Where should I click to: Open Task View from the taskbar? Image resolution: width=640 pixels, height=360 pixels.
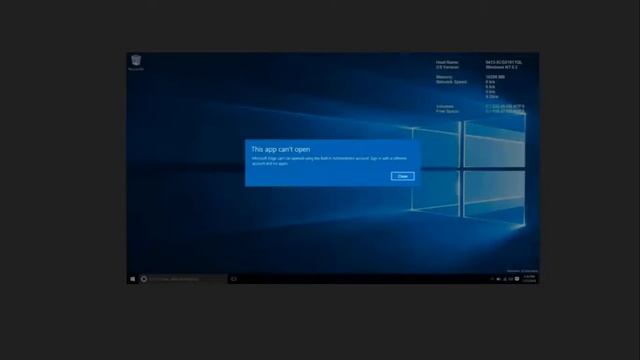click(x=234, y=279)
